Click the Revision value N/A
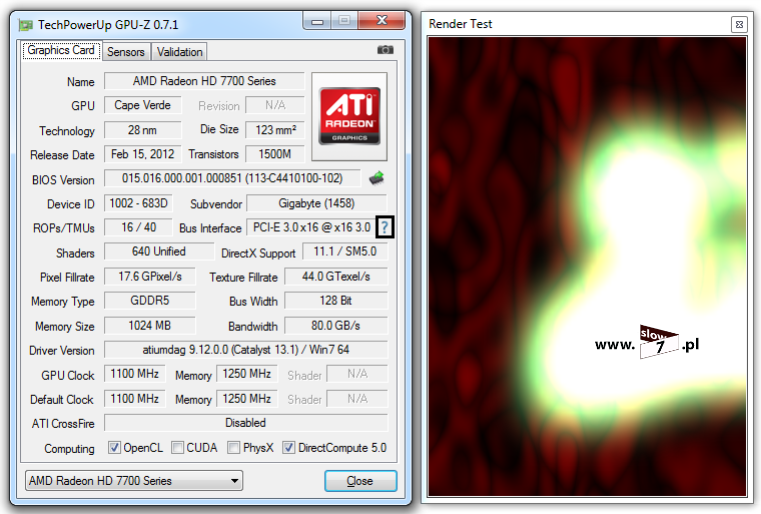 pos(275,105)
